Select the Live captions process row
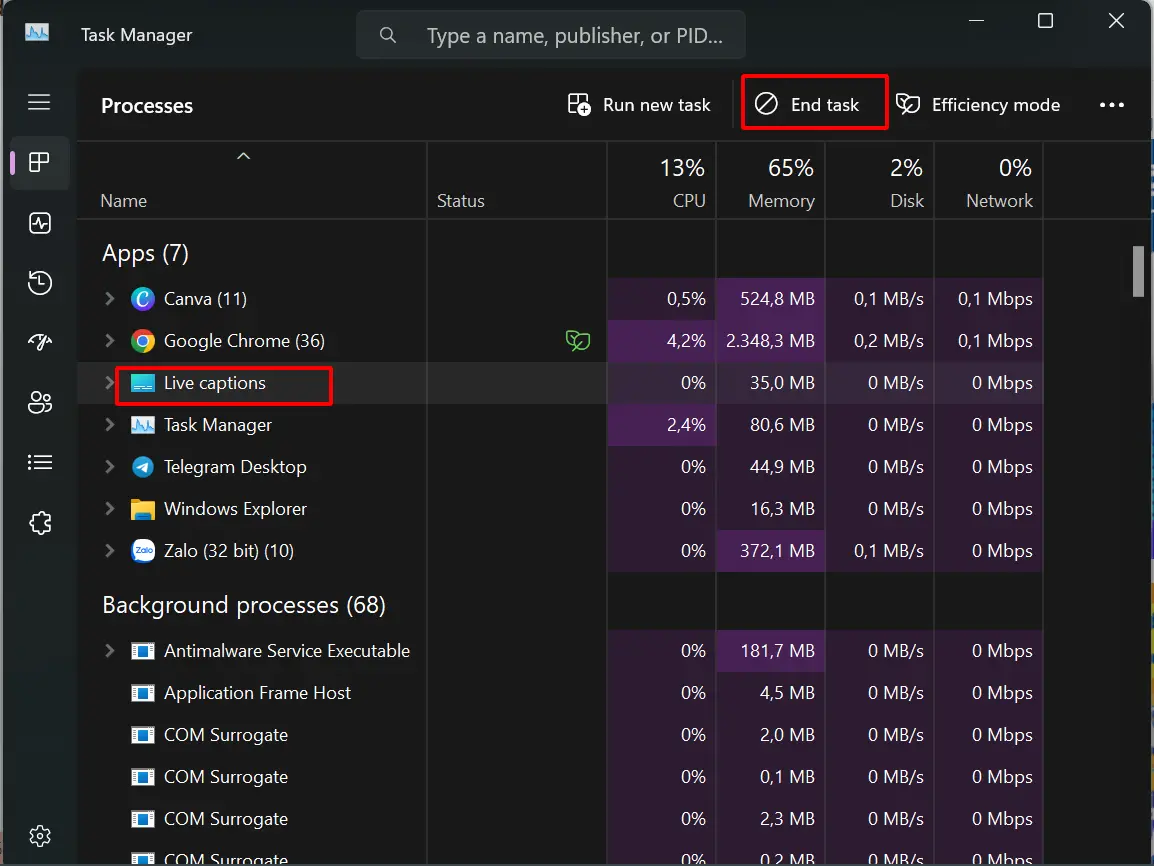The image size is (1154, 866). tap(559, 383)
